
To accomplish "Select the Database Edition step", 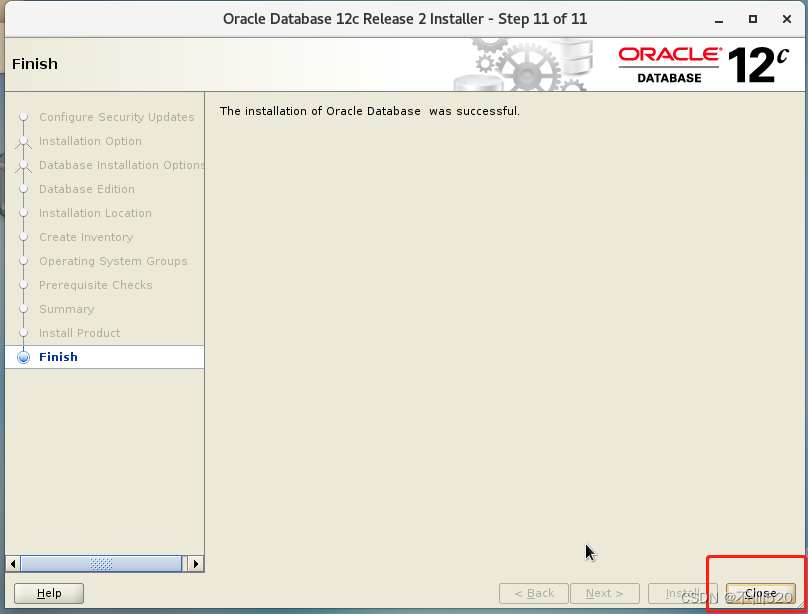I will point(87,189).
